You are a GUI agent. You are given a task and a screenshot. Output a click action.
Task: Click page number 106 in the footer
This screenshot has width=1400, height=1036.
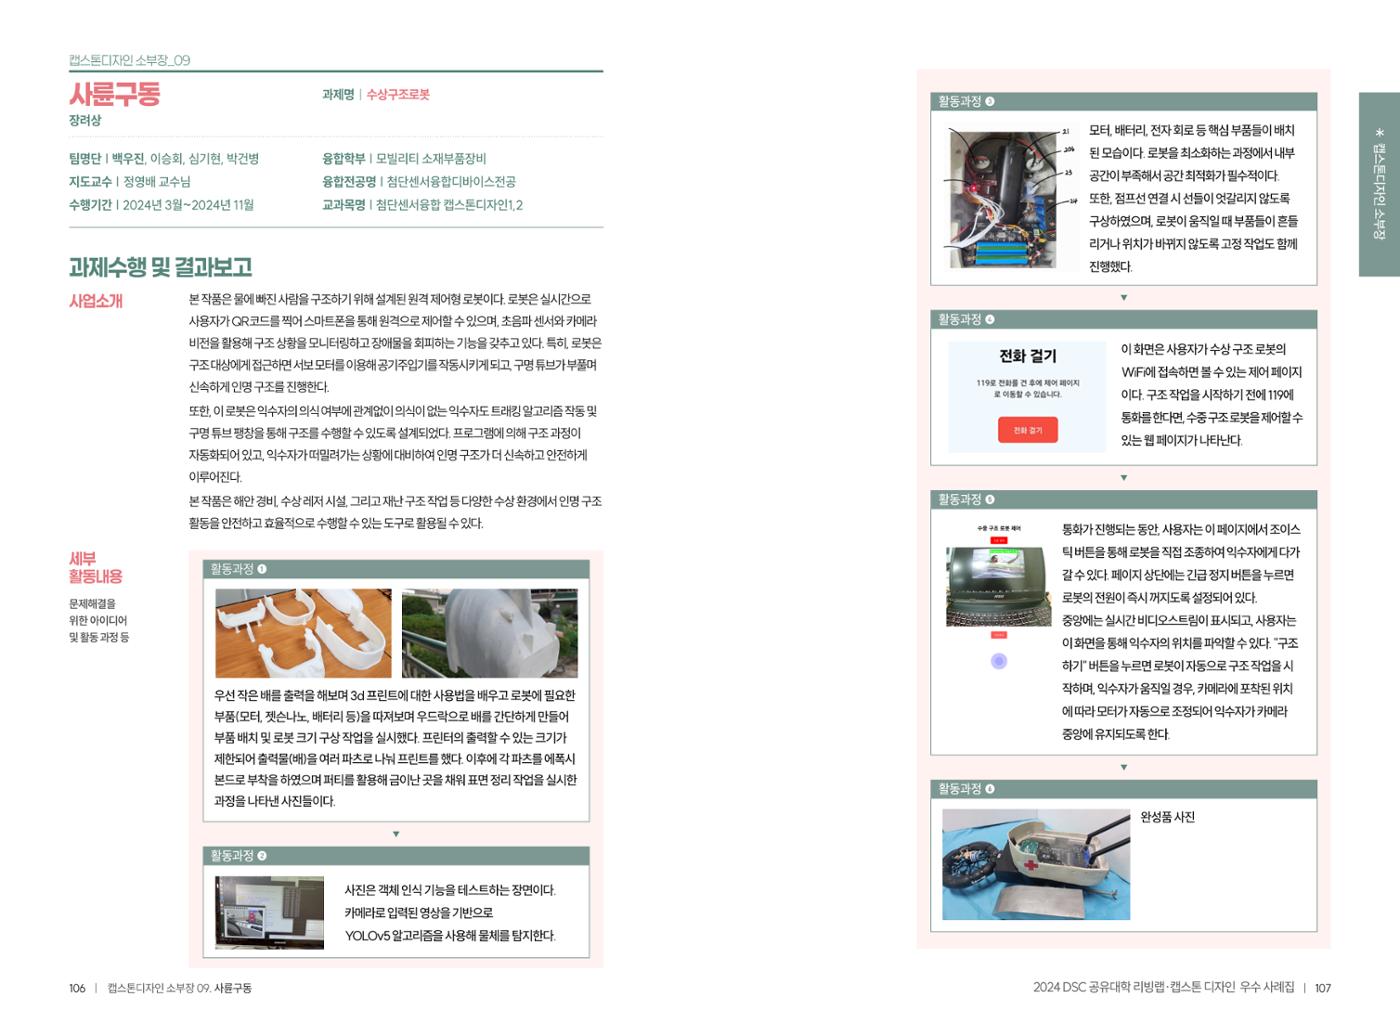77,988
